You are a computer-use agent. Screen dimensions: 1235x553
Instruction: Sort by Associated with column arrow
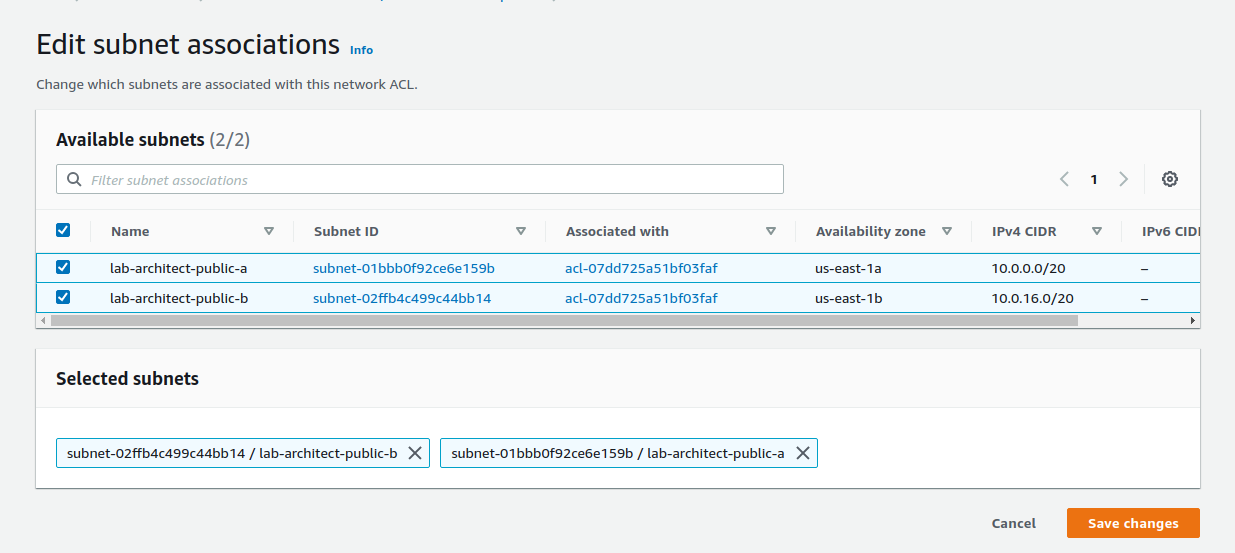point(770,231)
